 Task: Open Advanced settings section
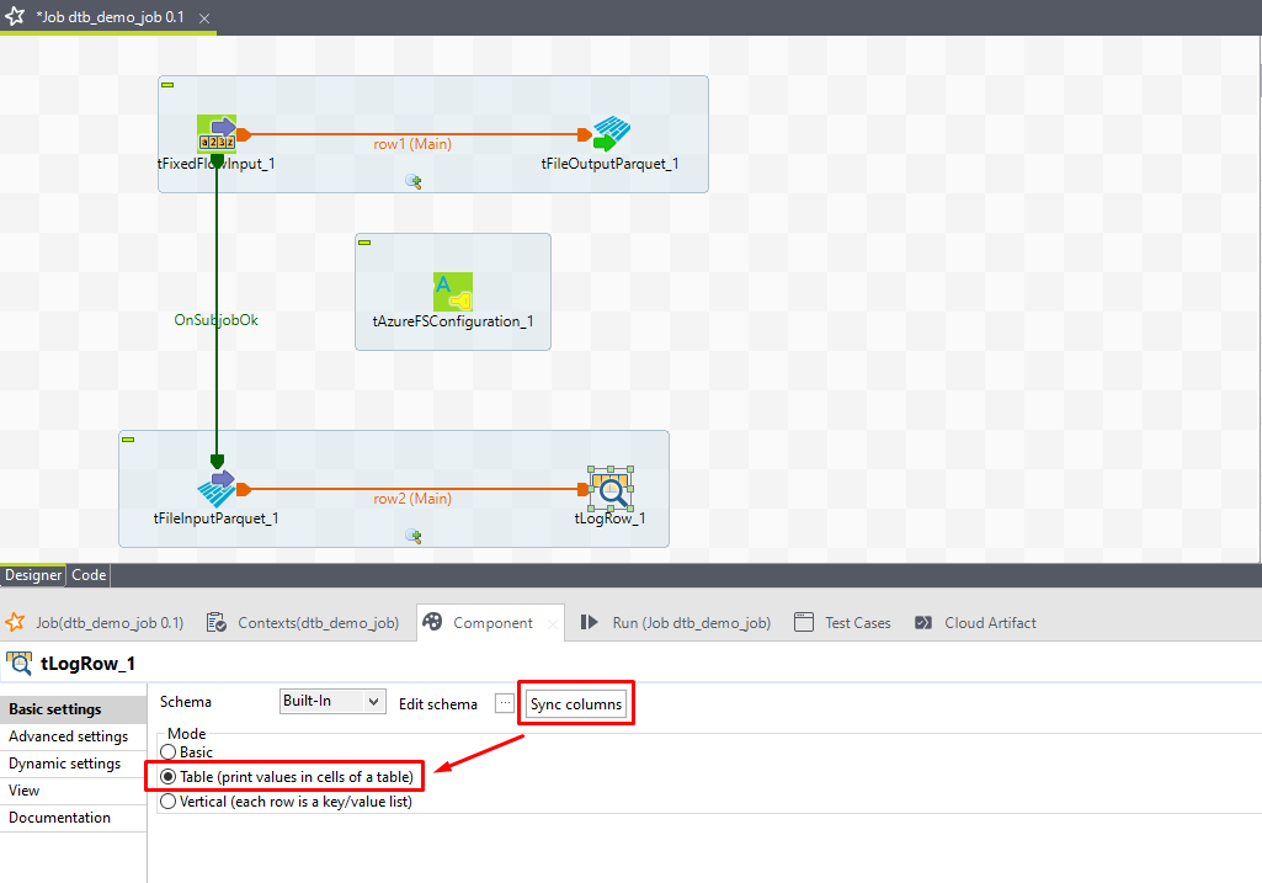coord(73,736)
